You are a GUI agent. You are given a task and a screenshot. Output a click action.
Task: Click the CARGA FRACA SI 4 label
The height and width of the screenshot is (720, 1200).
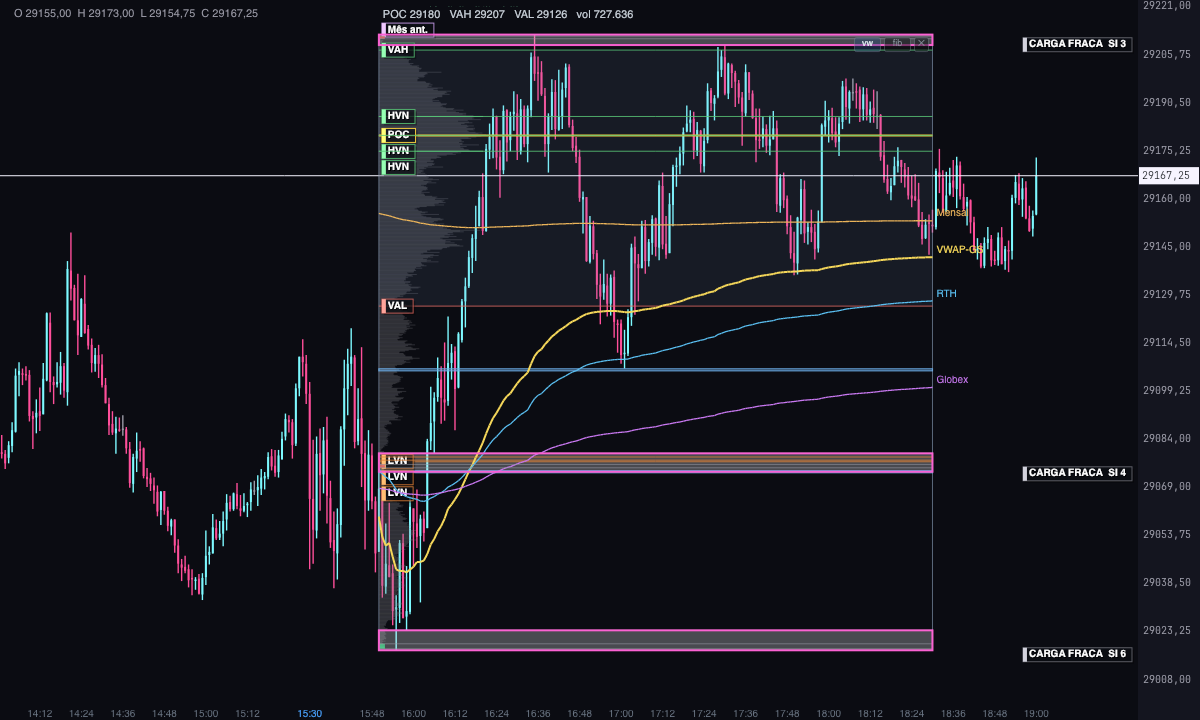(x=1077, y=472)
